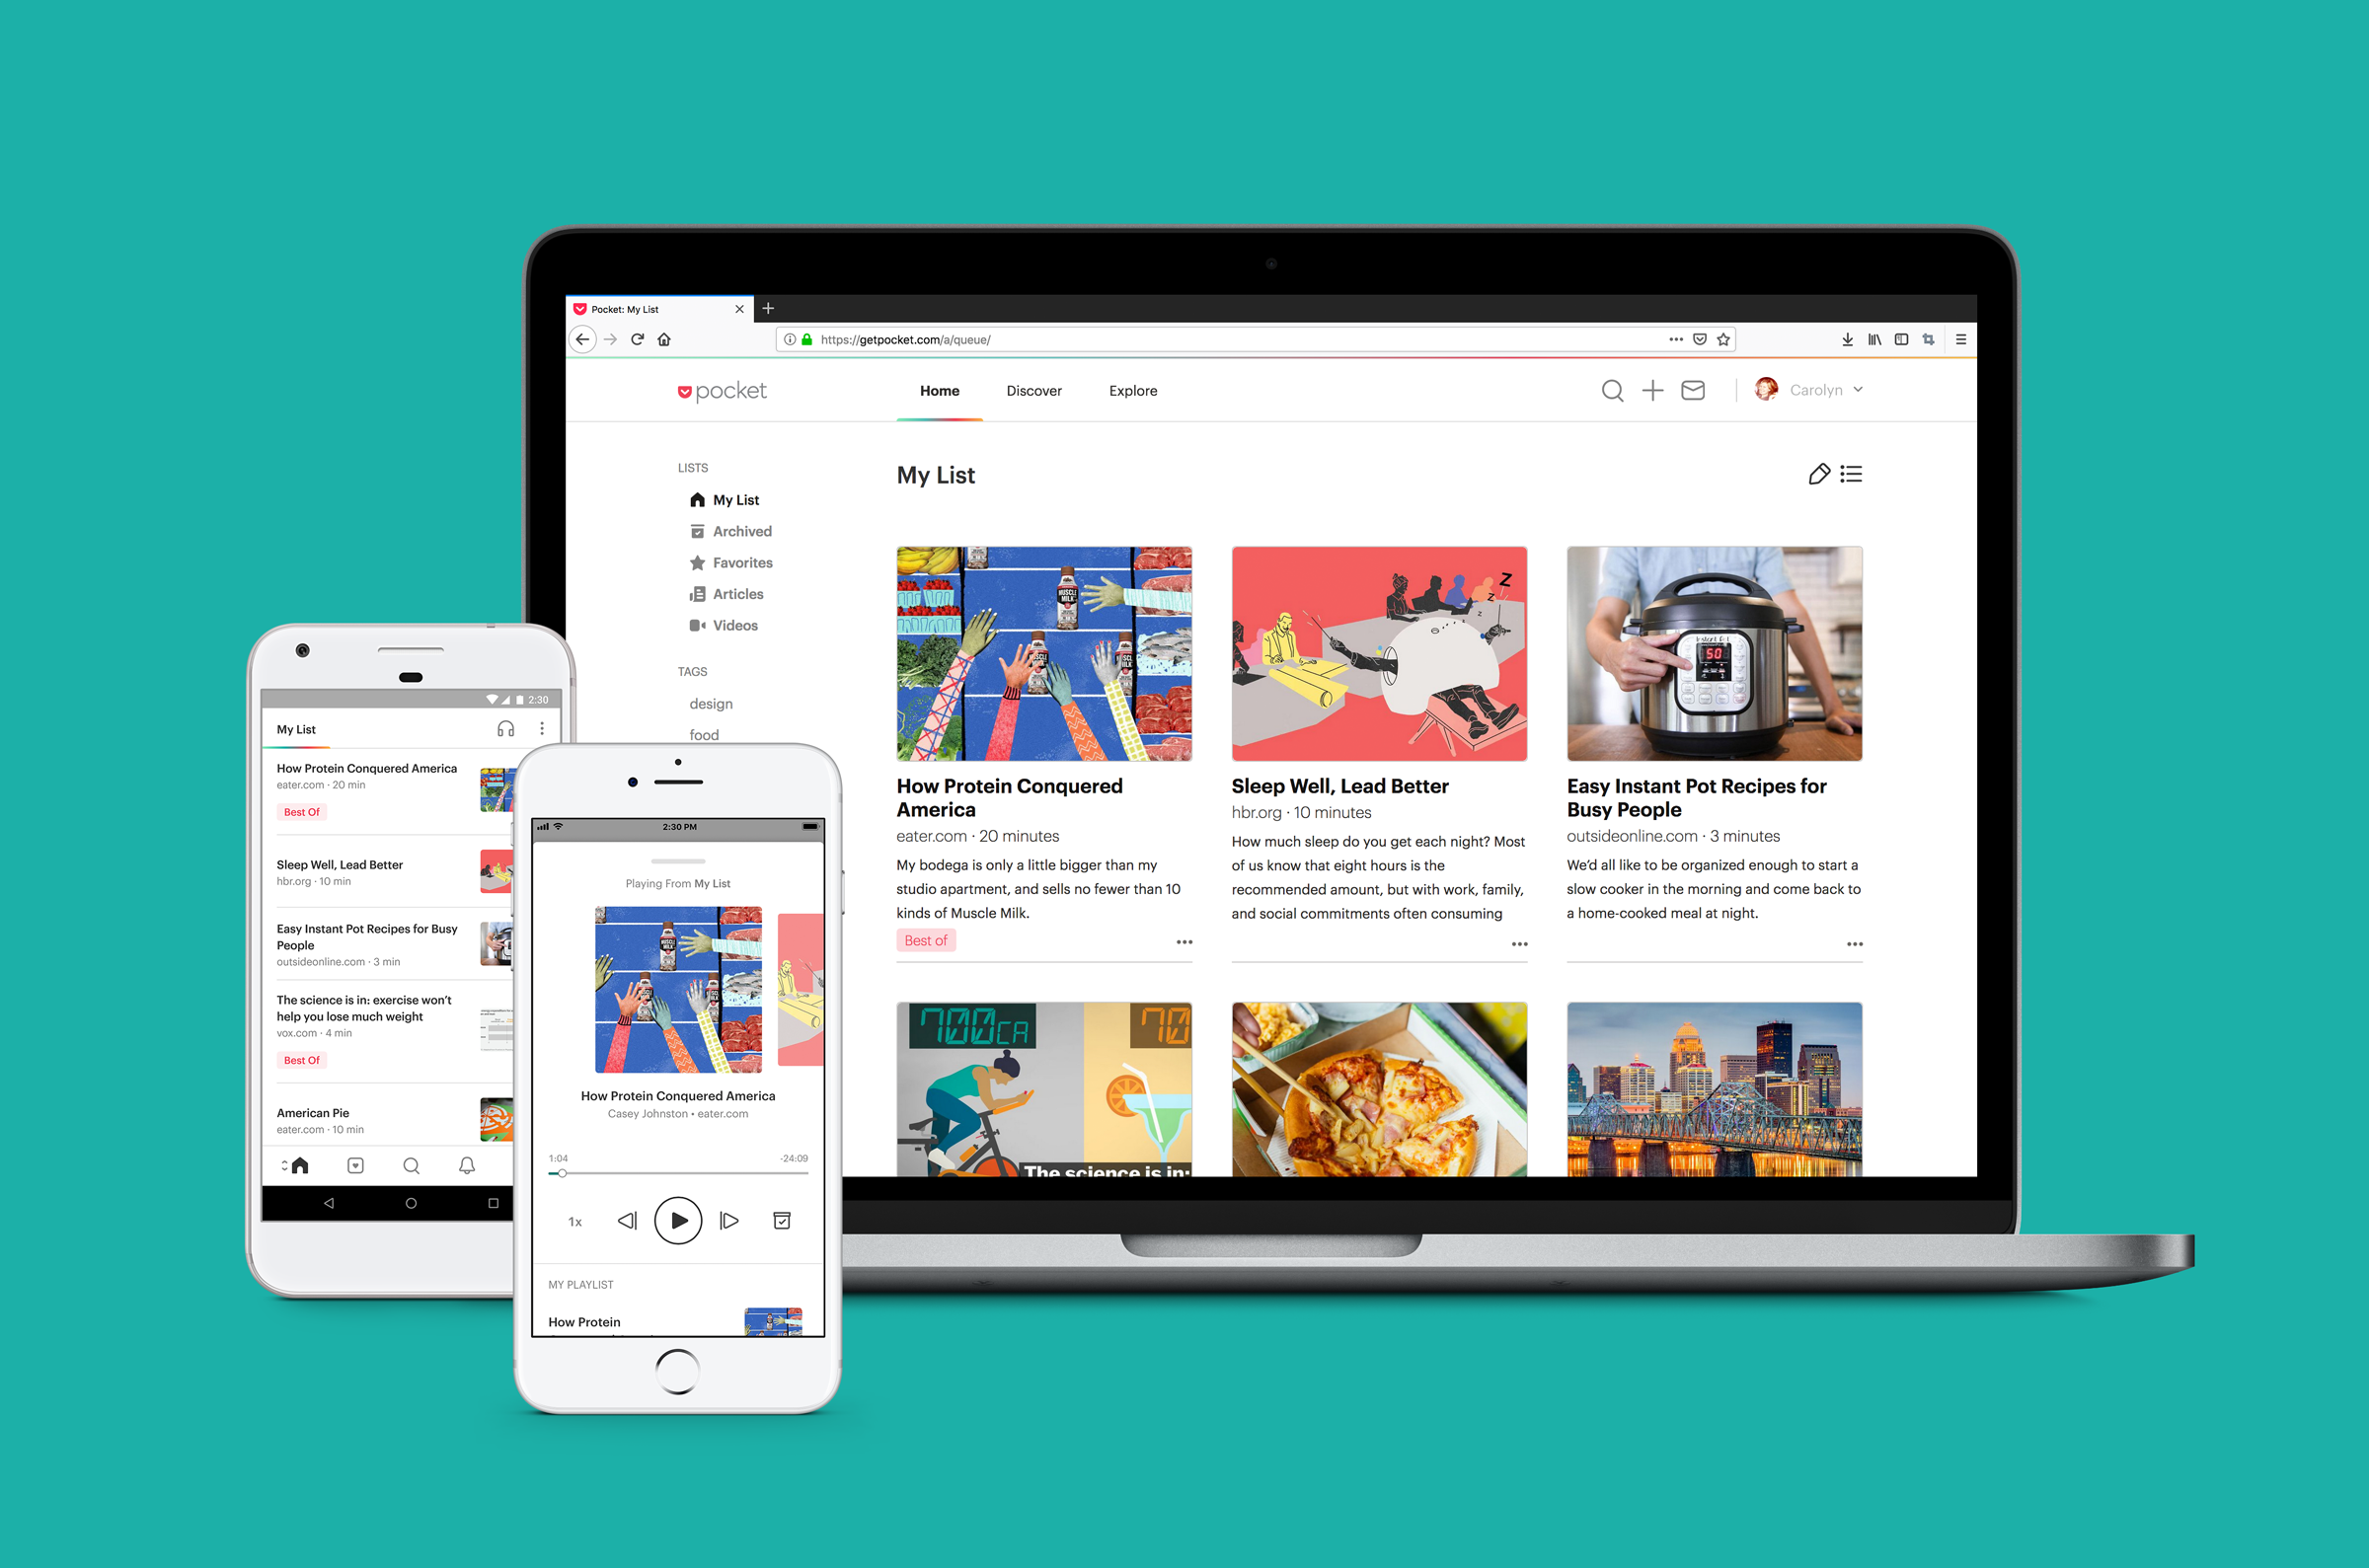The height and width of the screenshot is (1568, 2369).
Task: Click the Archived list icon
Action: (695, 532)
